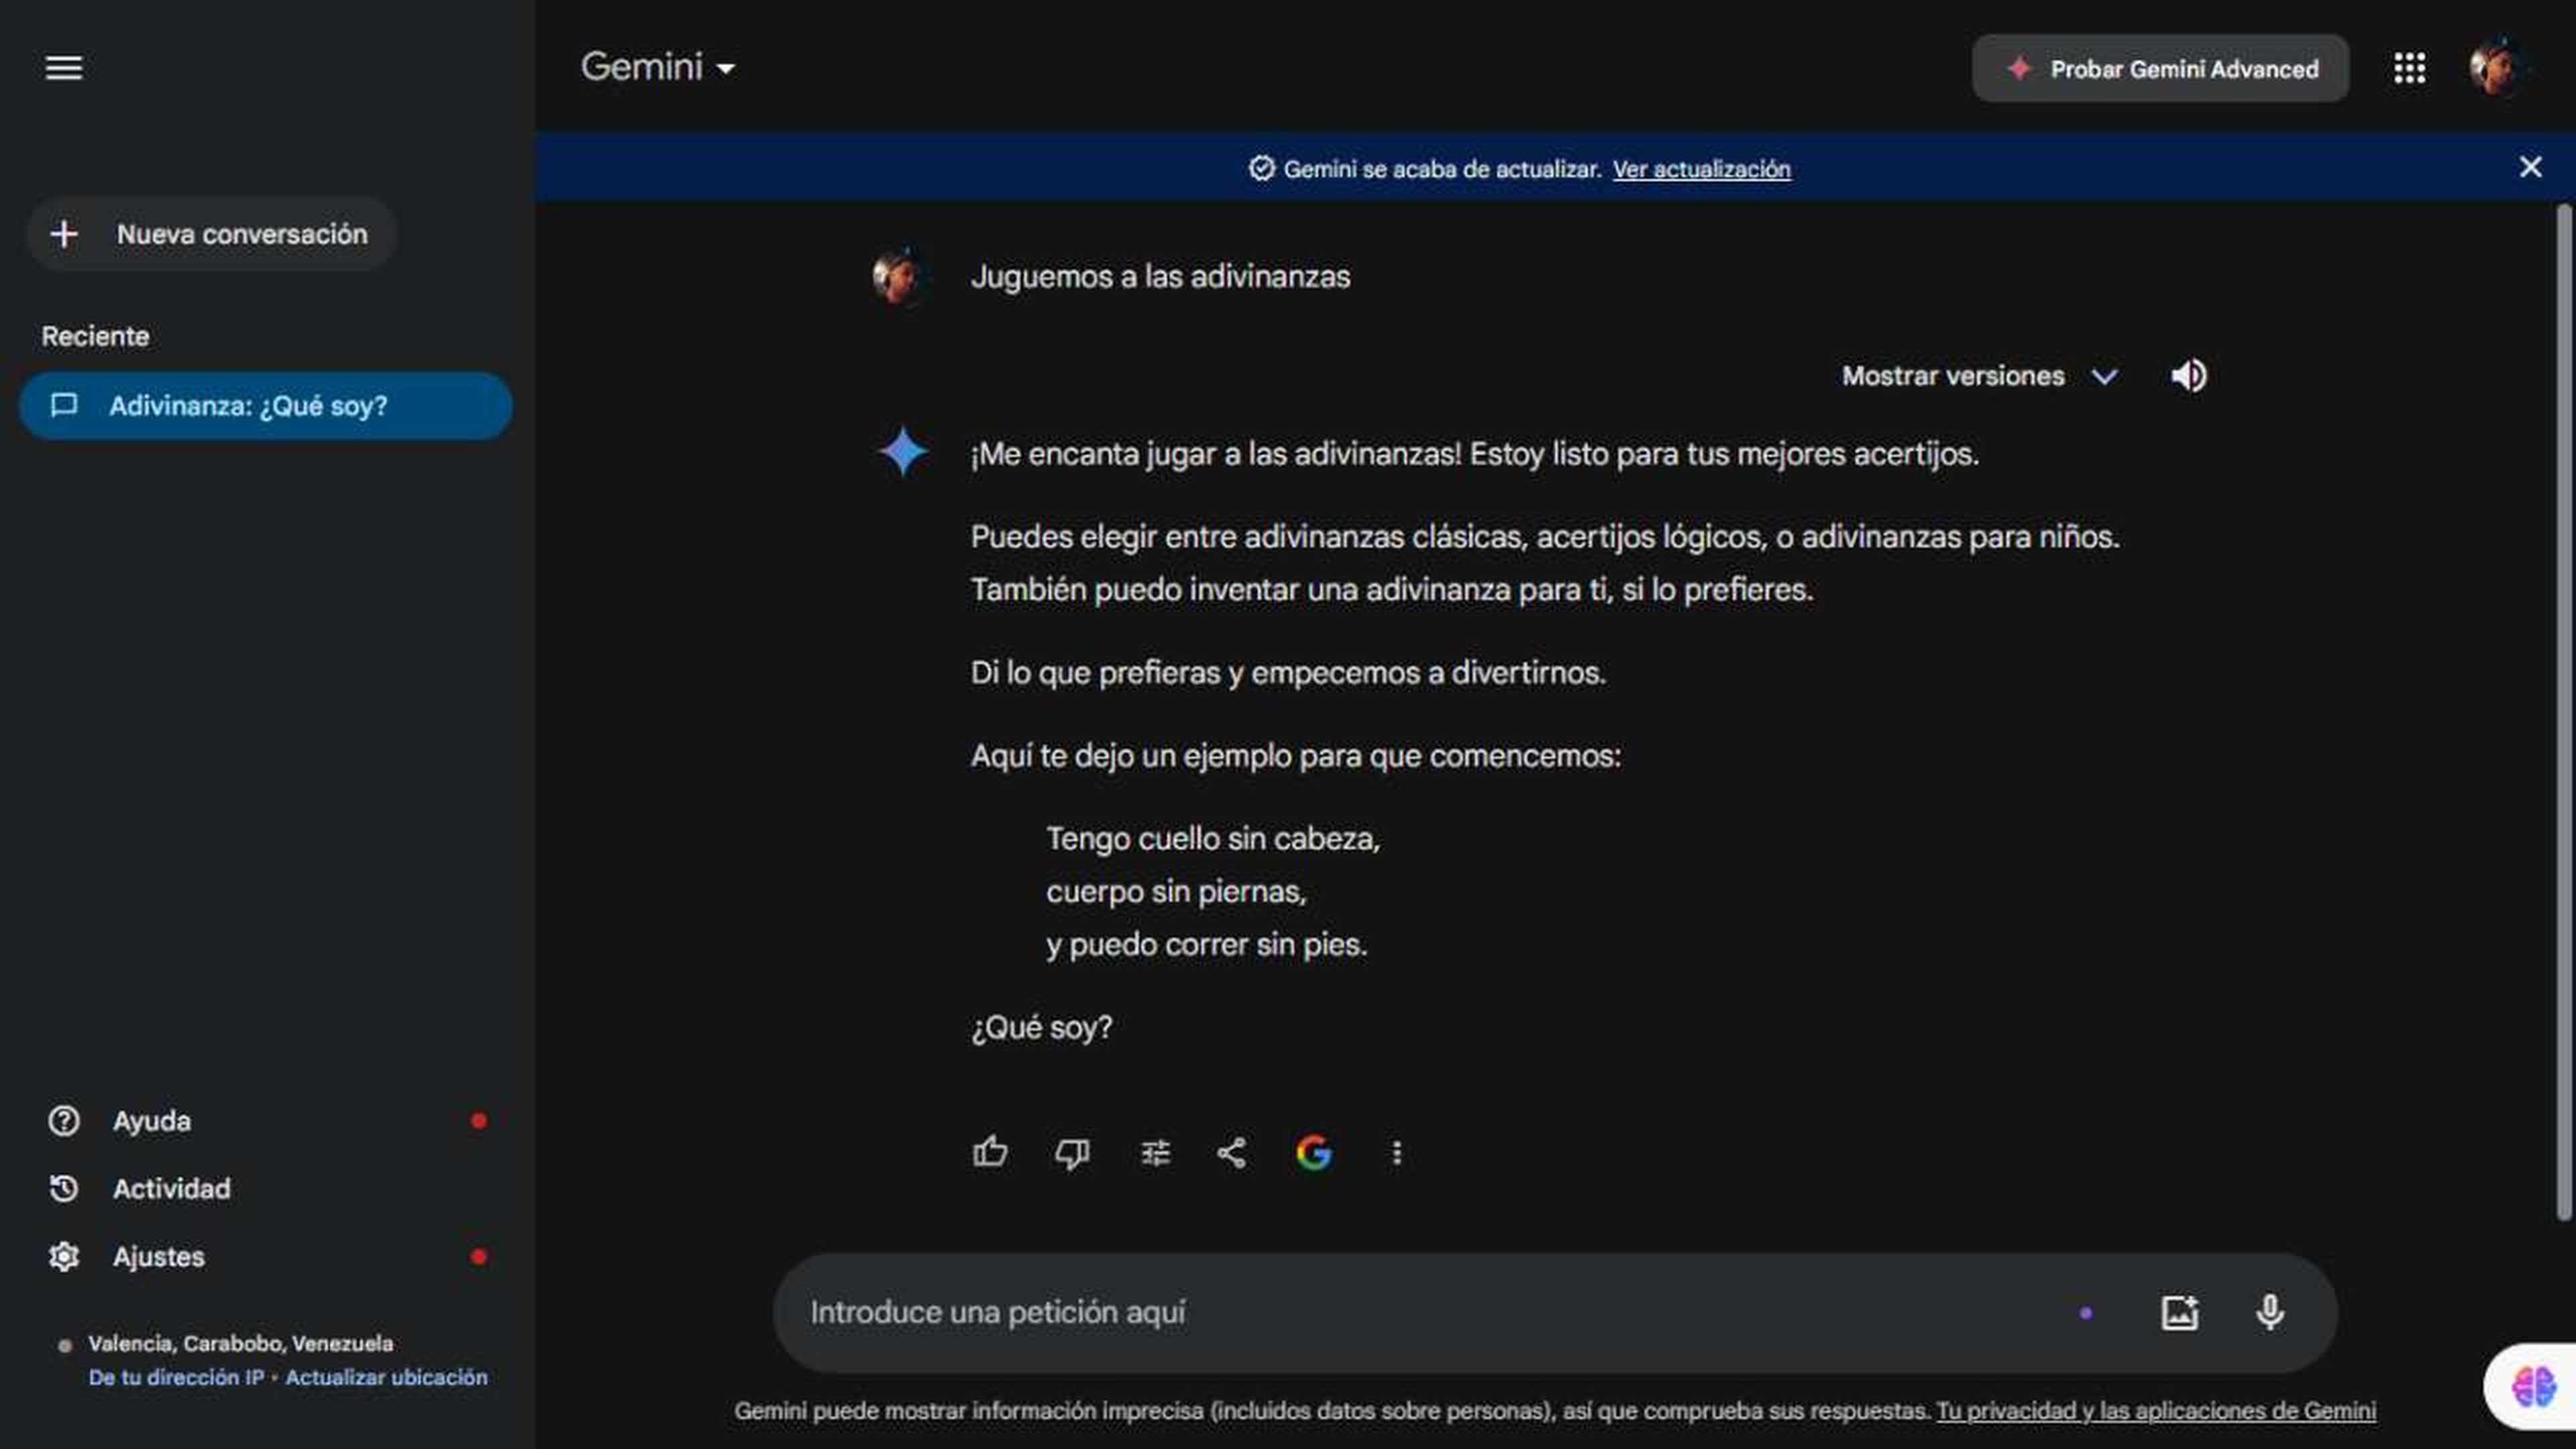Click the upload image icon in input
Screen dimensions: 2576x1449
tap(2180, 1311)
